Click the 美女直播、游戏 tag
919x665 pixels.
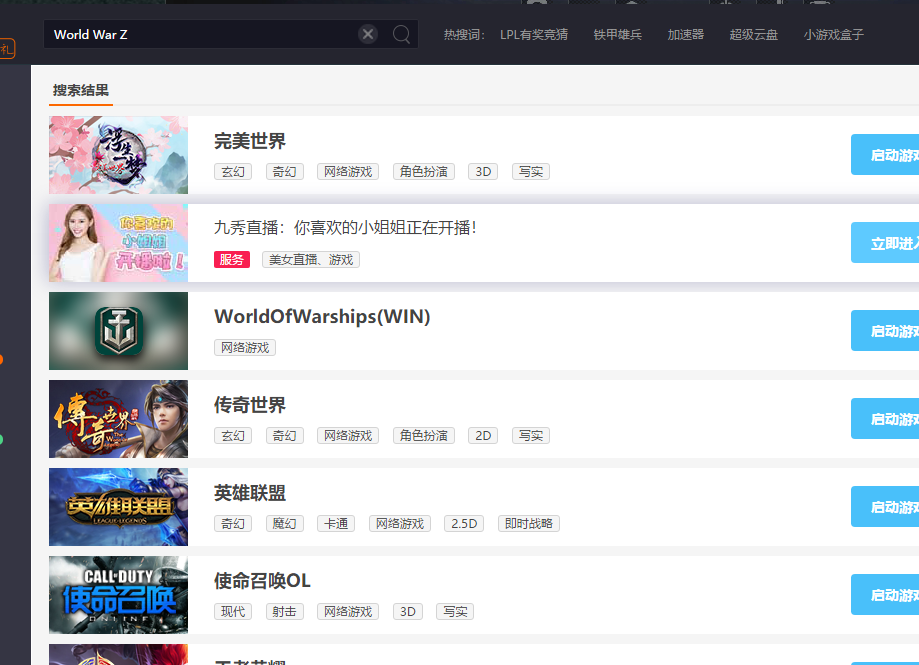click(x=311, y=260)
